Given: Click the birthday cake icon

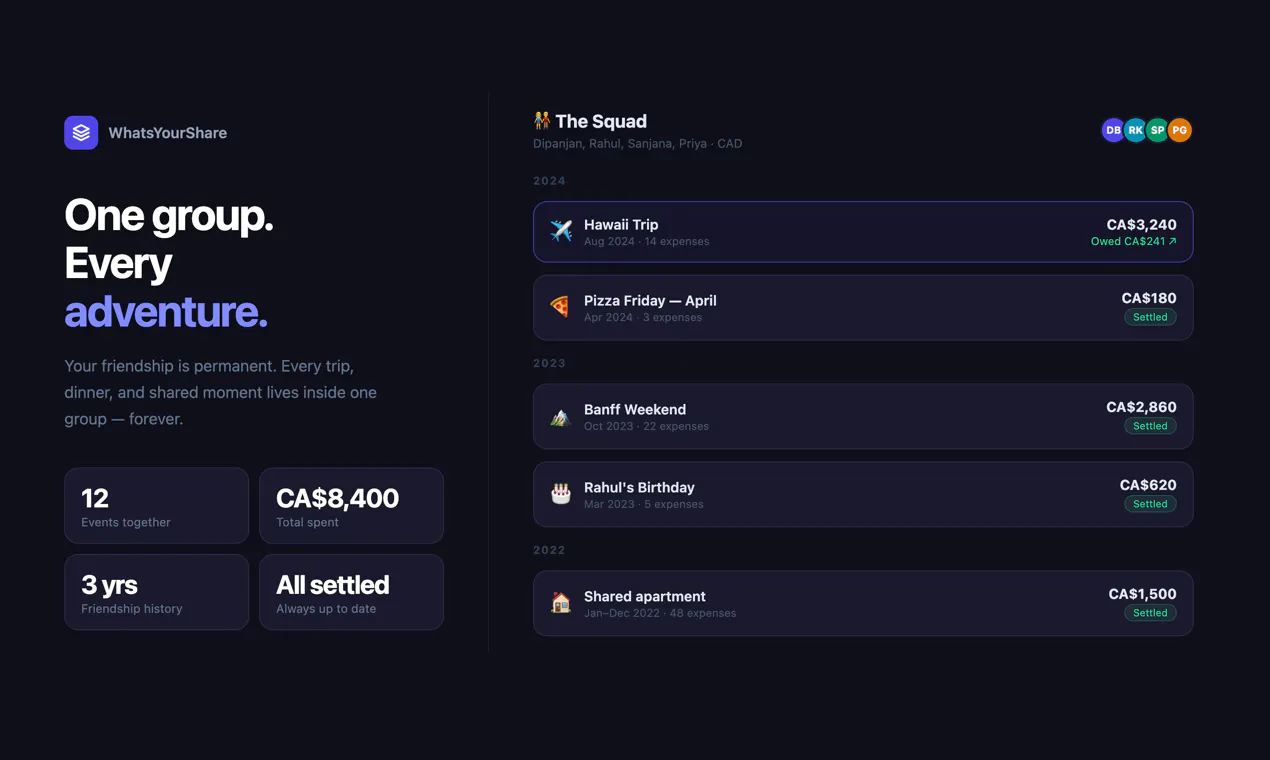Looking at the screenshot, I should (561, 494).
